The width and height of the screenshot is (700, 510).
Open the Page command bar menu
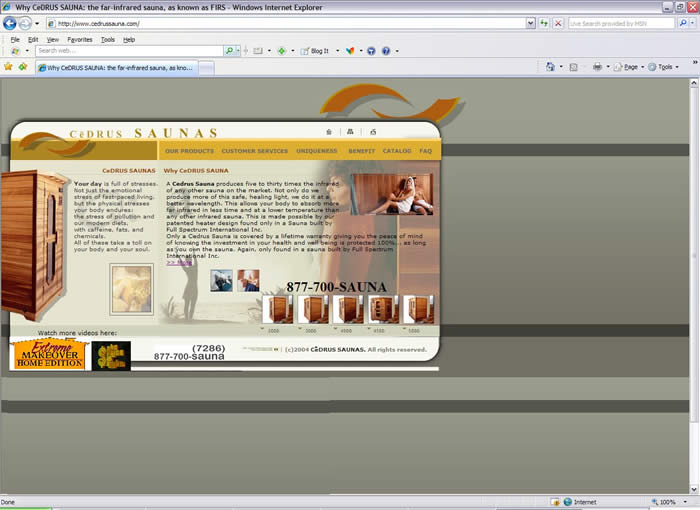coord(629,67)
